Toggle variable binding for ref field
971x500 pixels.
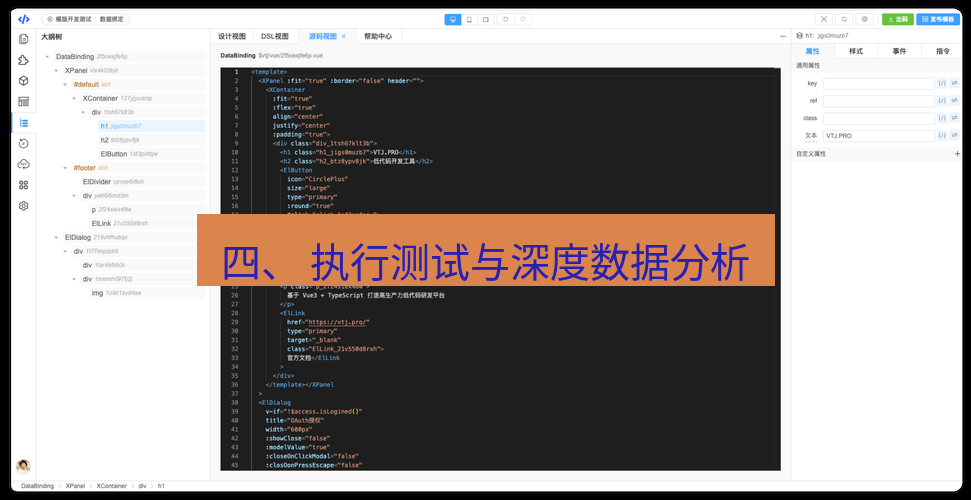click(955, 100)
